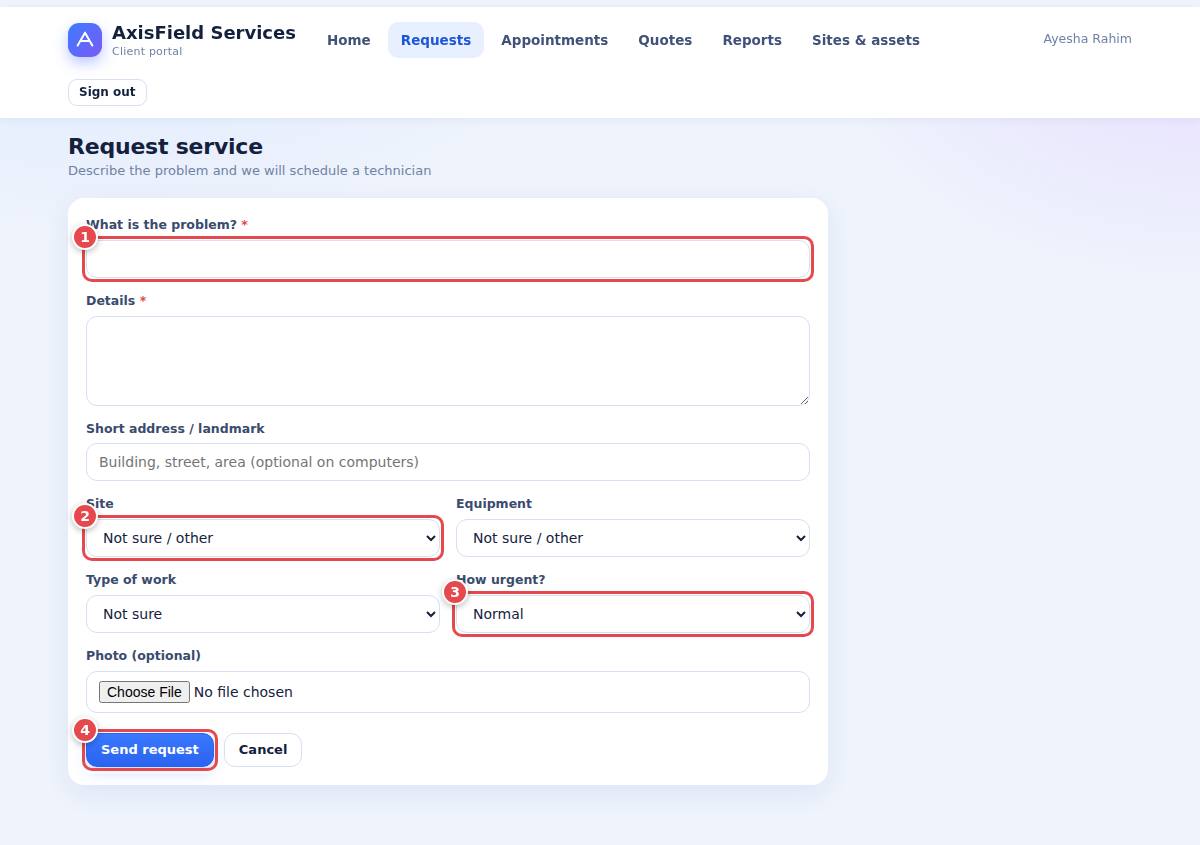The image size is (1200, 845).
Task: Expand the Site dropdown
Action: [x=263, y=538]
